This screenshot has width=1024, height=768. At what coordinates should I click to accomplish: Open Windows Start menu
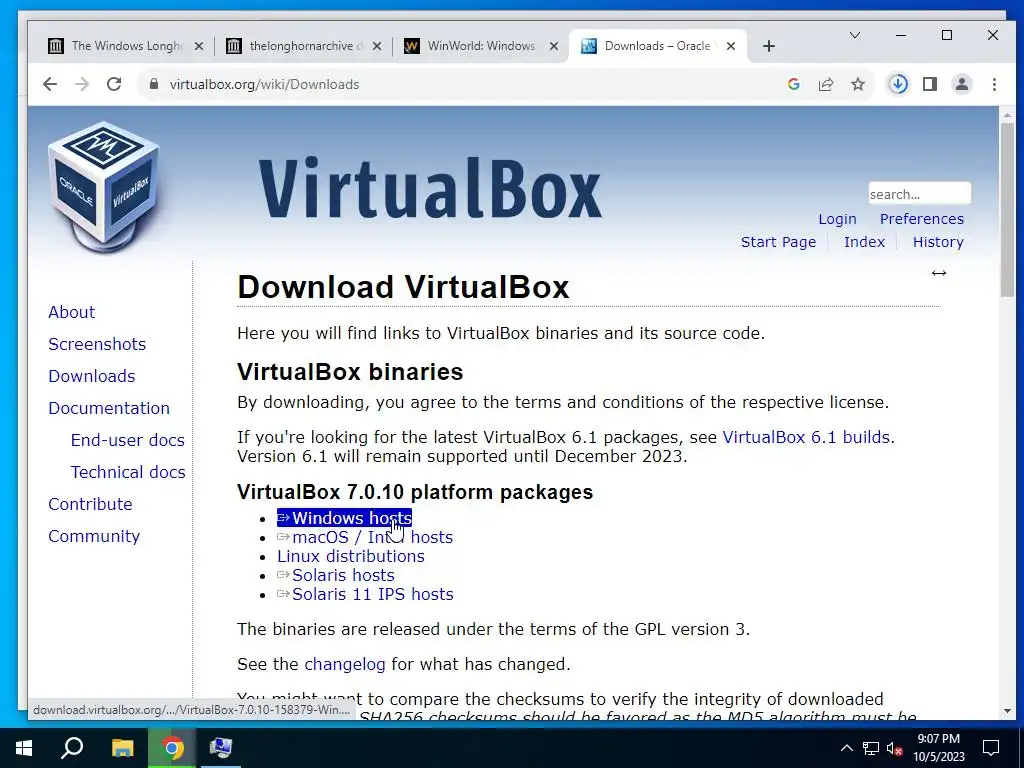[x=24, y=748]
